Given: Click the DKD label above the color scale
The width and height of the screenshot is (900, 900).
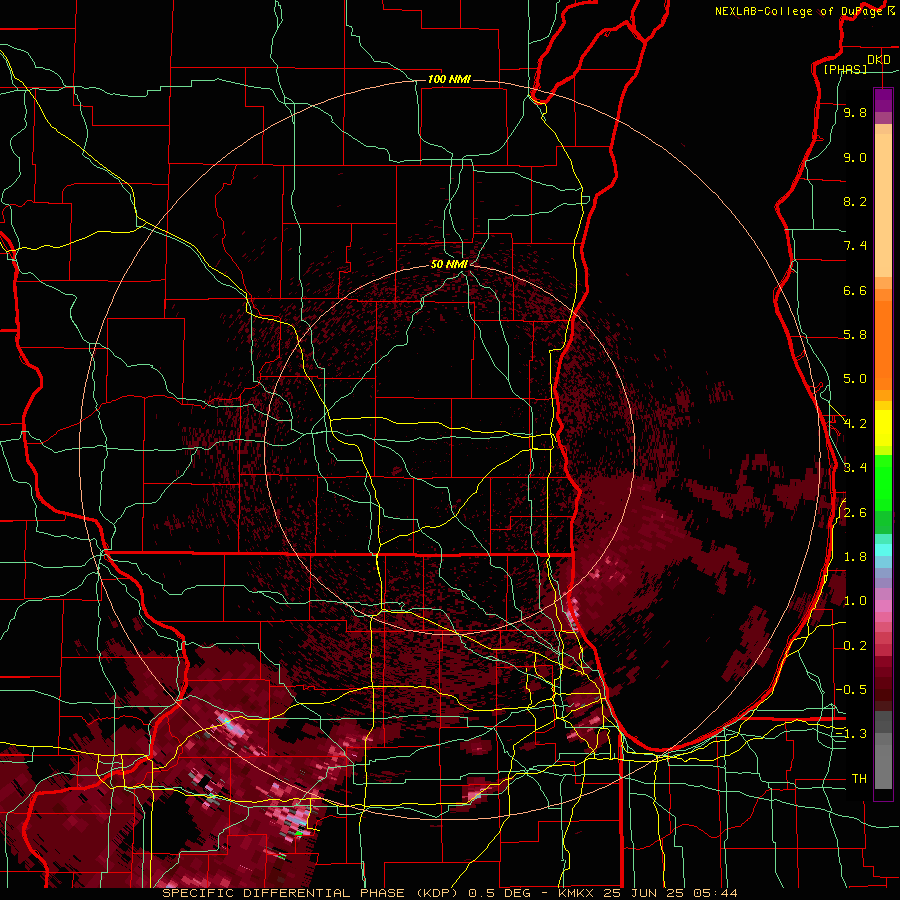Looking at the screenshot, I should (x=879, y=60).
